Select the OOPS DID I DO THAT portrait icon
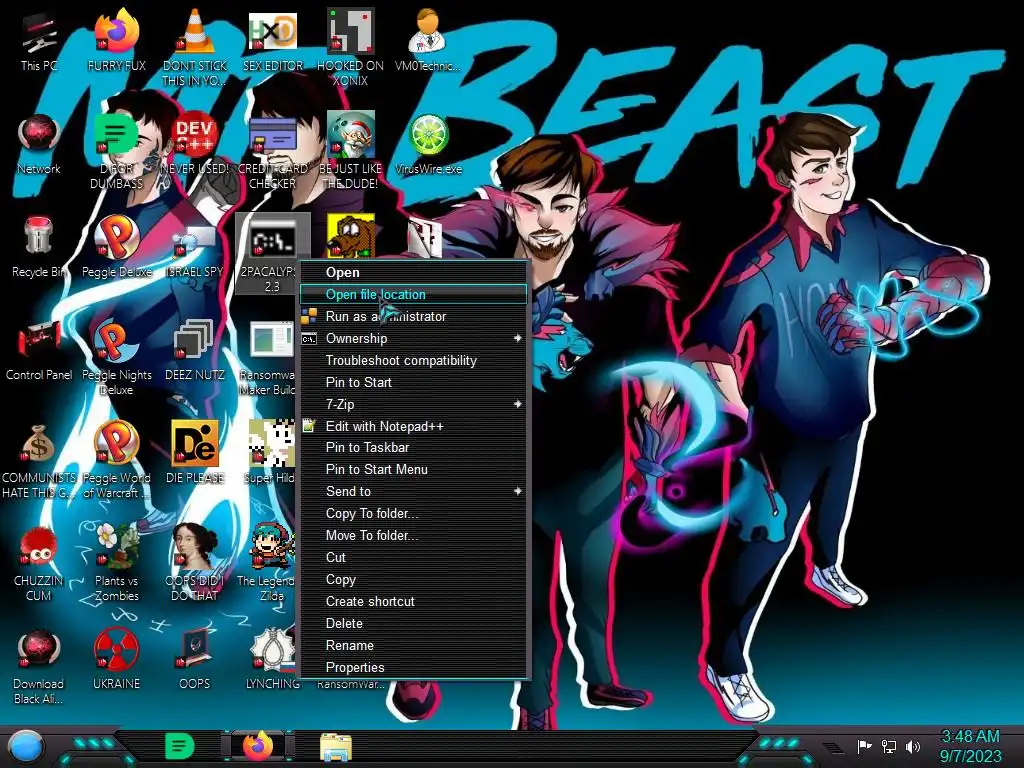Screen dimensions: 1024x768 (x=195, y=564)
